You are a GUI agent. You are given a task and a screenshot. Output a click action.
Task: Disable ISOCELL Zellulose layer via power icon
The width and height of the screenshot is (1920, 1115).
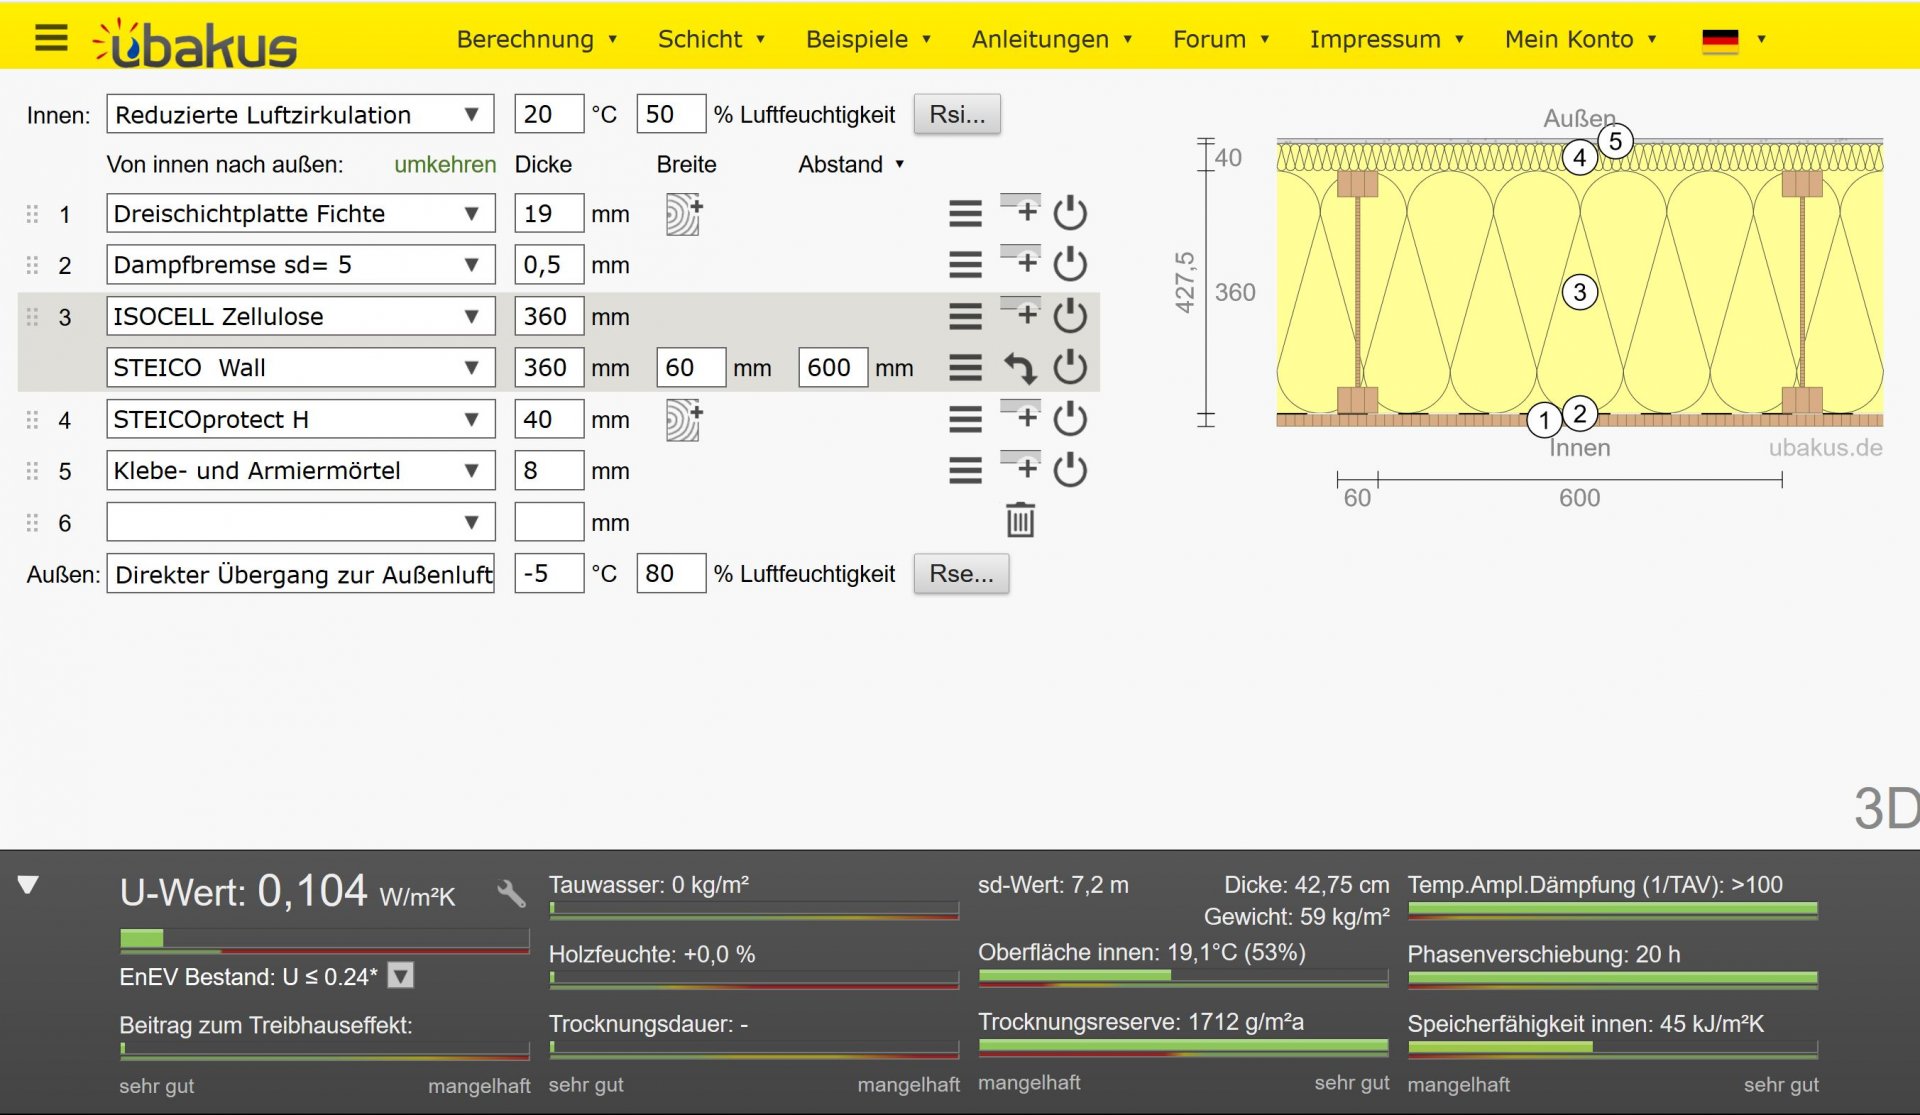click(1070, 316)
